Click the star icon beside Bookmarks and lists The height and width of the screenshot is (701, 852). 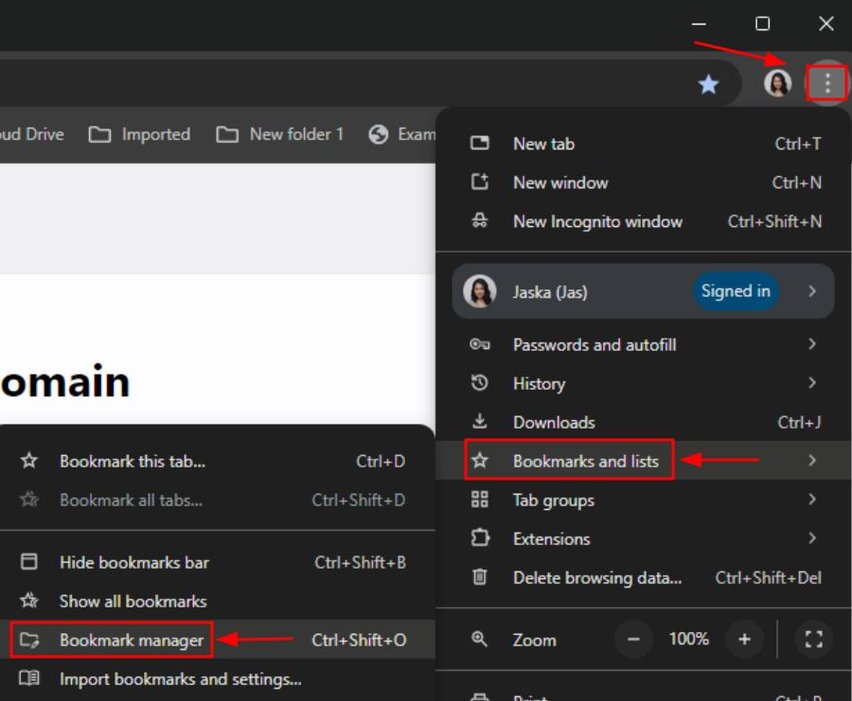tap(479, 461)
